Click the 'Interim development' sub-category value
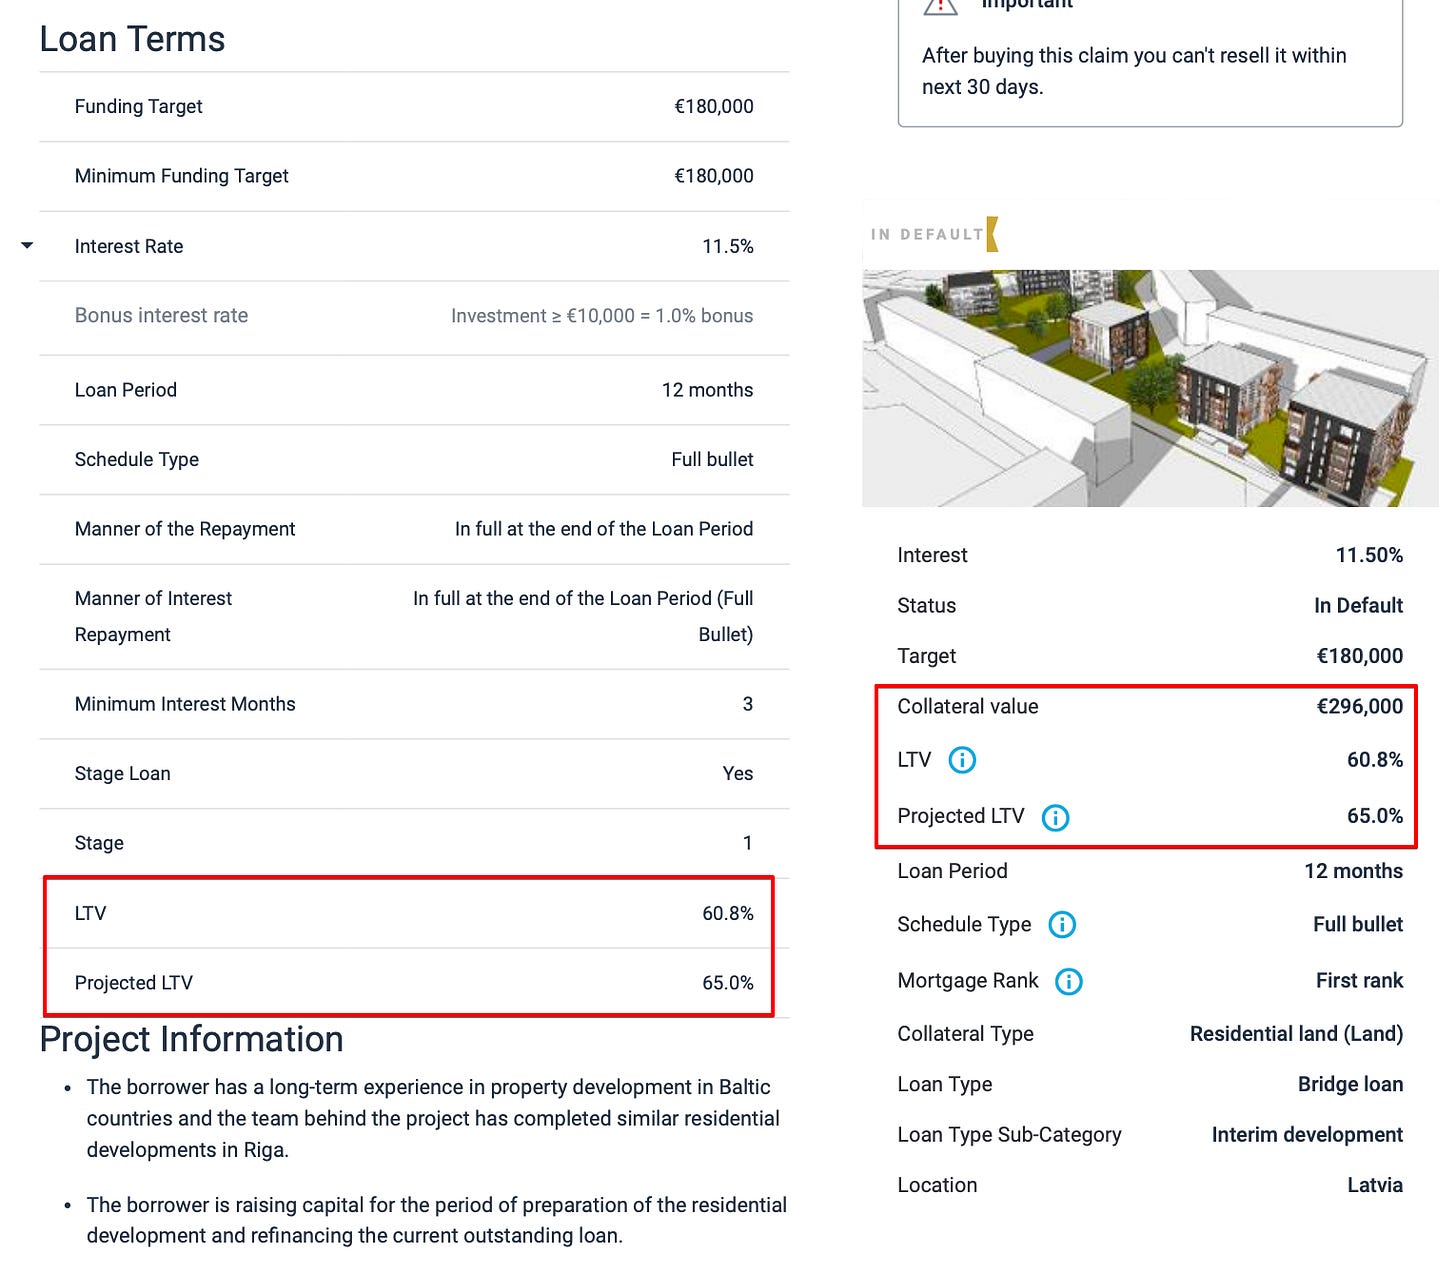Screen dimensions: 1456x1269 coord(1307,1135)
